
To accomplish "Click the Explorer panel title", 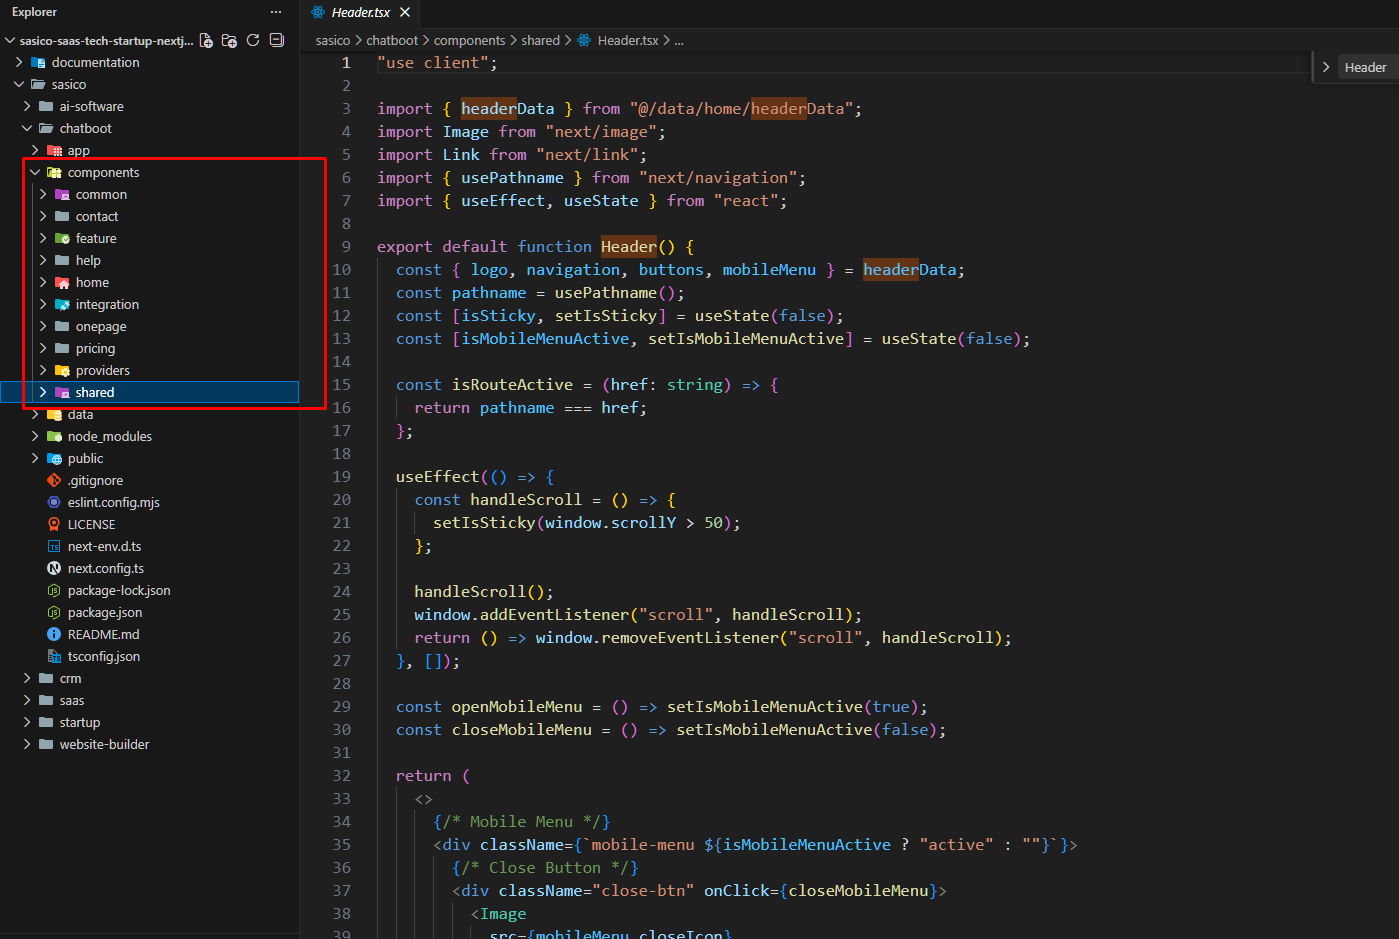I will coord(34,12).
